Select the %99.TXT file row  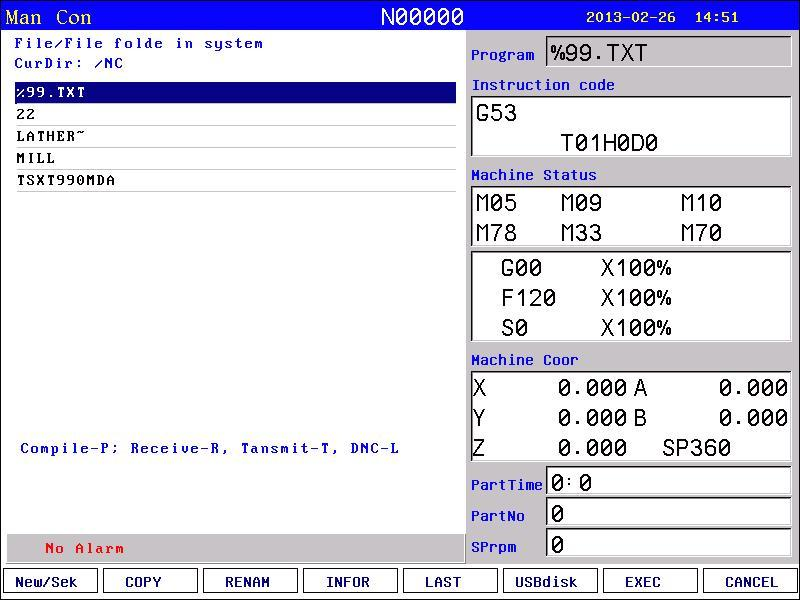click(235, 92)
